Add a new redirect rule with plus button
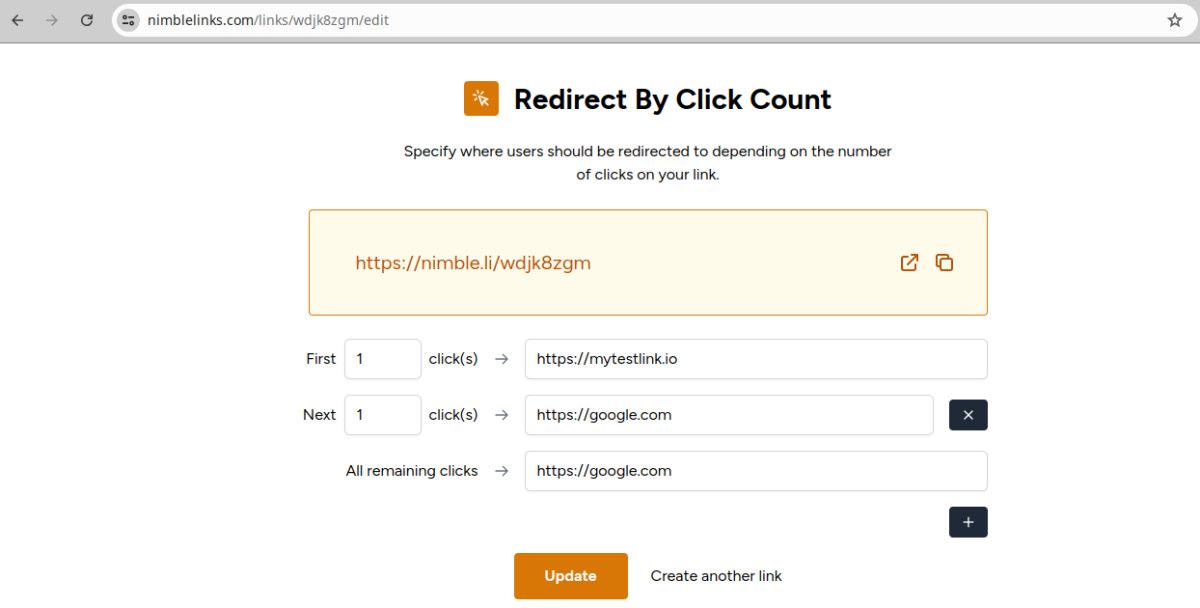Viewport: 1200px width, 608px height. (967, 522)
